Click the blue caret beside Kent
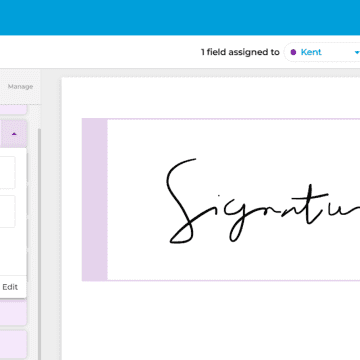 coord(357,53)
